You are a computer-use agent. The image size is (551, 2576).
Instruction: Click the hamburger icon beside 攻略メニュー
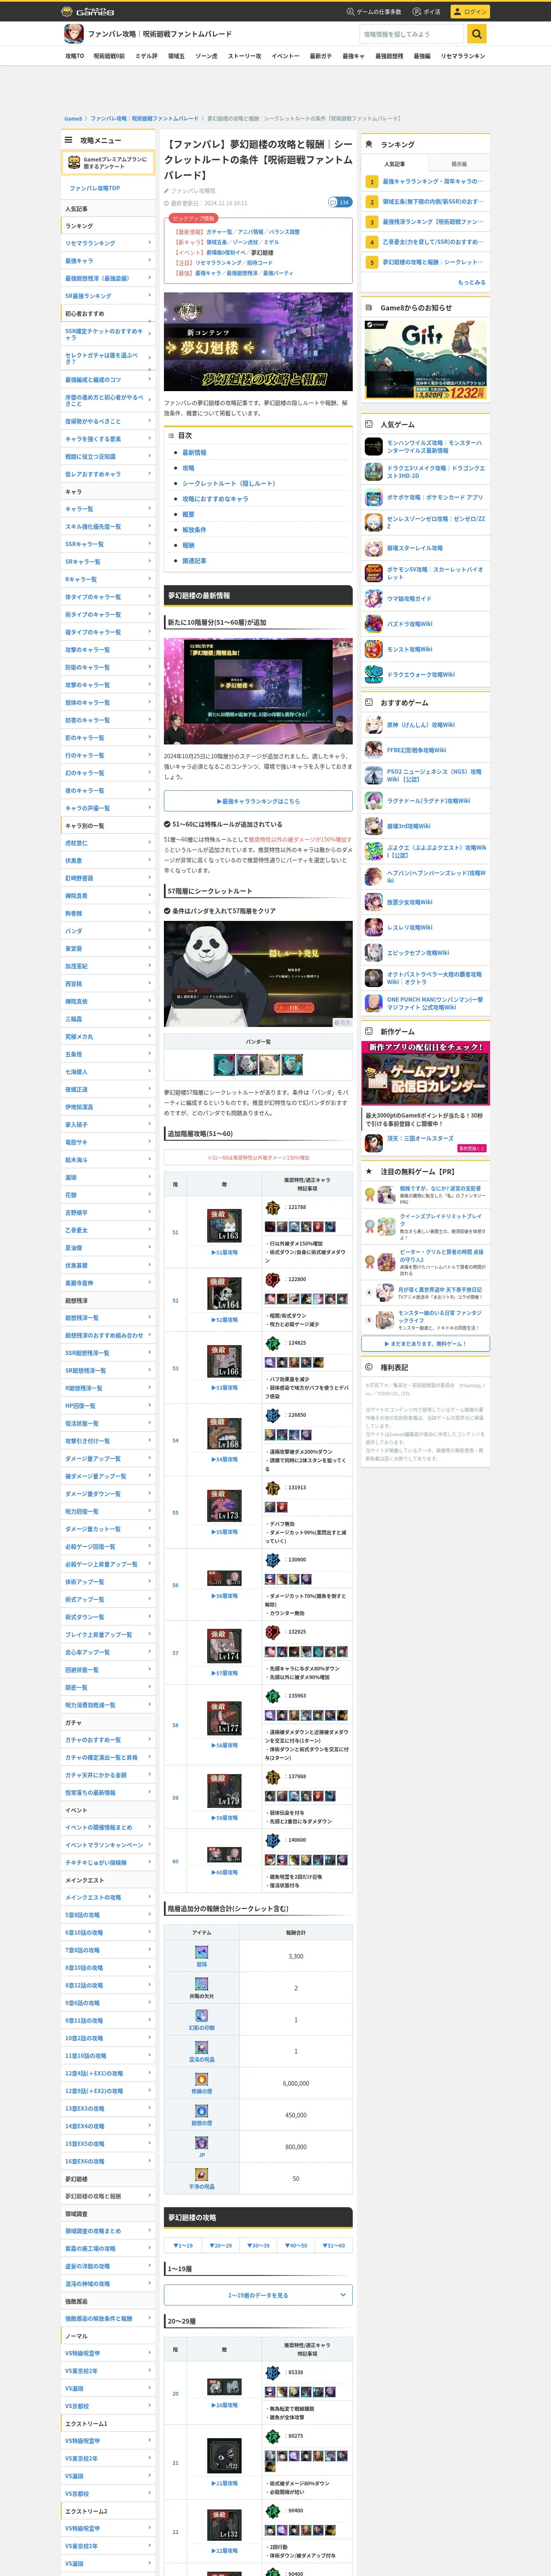coord(69,140)
